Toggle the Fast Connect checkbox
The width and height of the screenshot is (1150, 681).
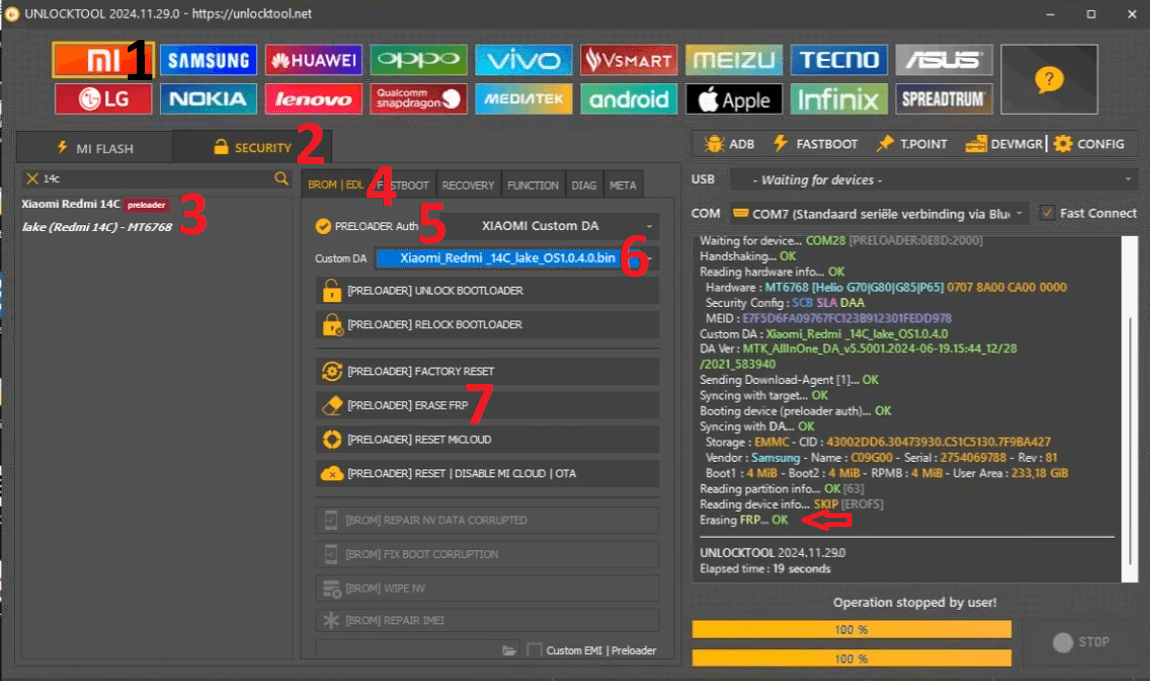click(1047, 213)
